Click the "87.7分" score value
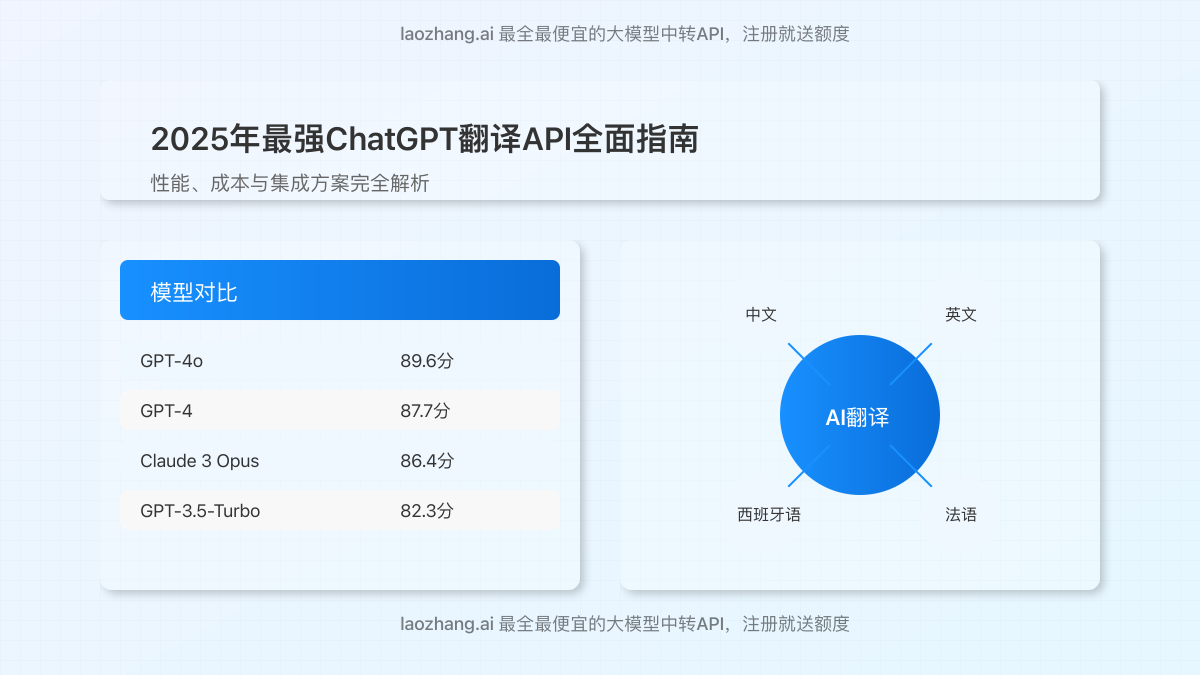 click(426, 411)
